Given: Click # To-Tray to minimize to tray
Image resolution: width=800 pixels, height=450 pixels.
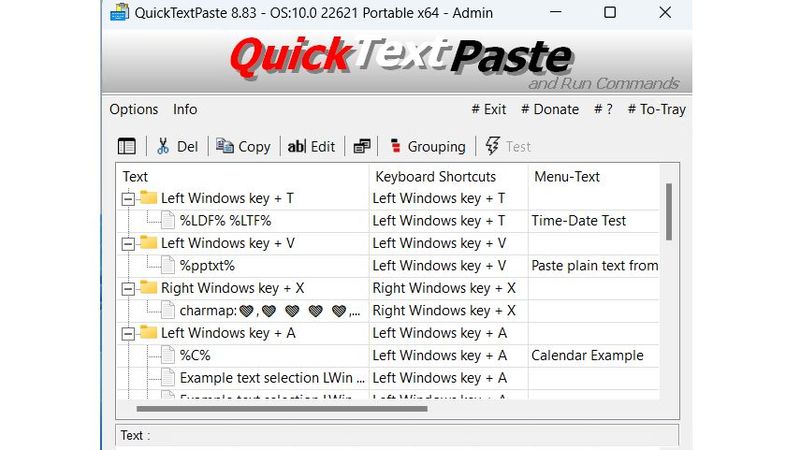Looking at the screenshot, I should coord(657,109).
